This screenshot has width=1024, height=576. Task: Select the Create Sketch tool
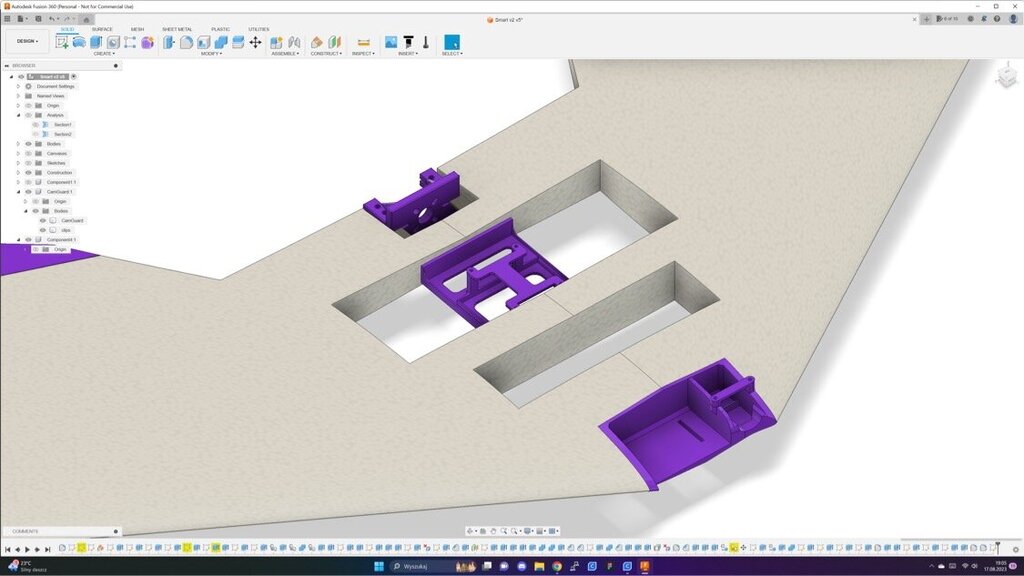[x=62, y=42]
